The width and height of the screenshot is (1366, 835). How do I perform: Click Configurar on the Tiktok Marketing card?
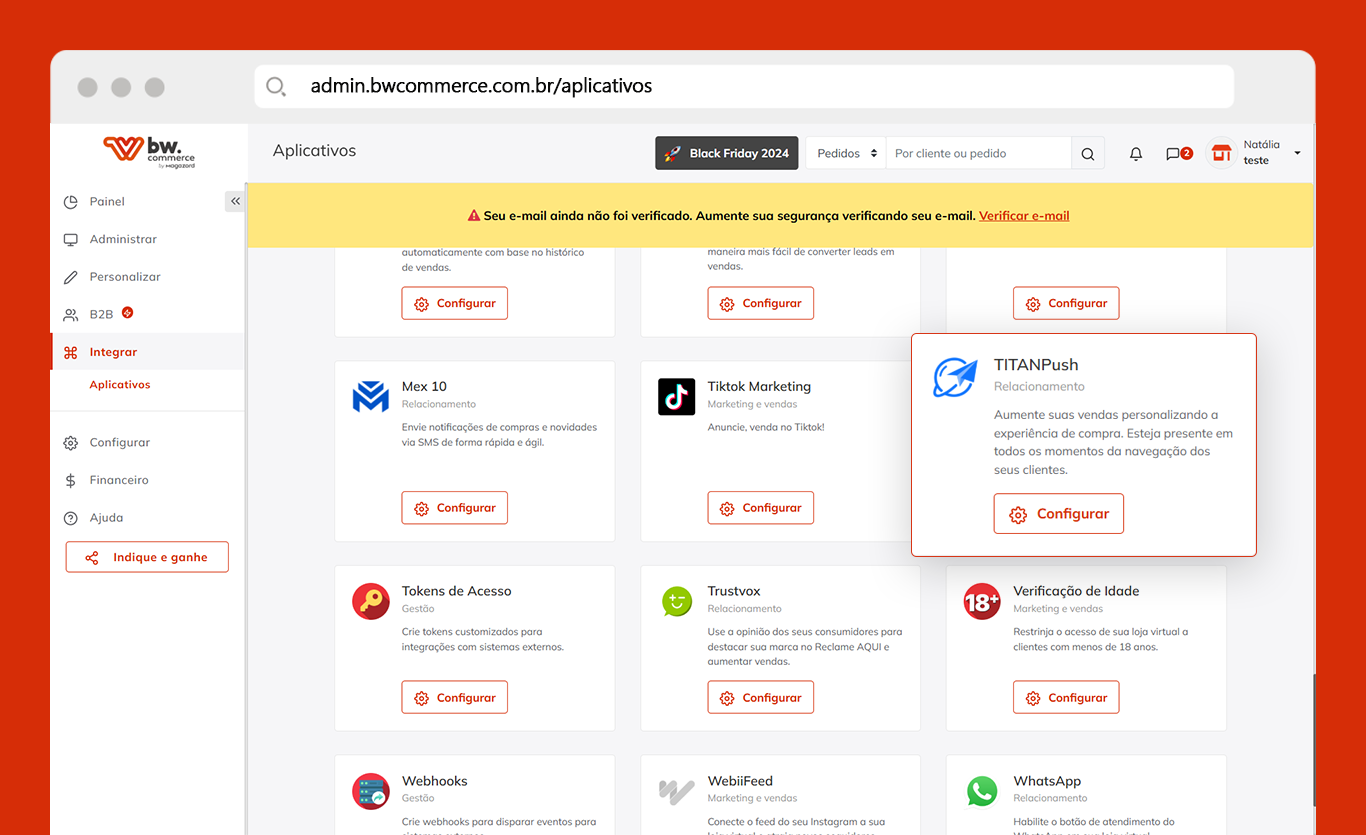761,508
